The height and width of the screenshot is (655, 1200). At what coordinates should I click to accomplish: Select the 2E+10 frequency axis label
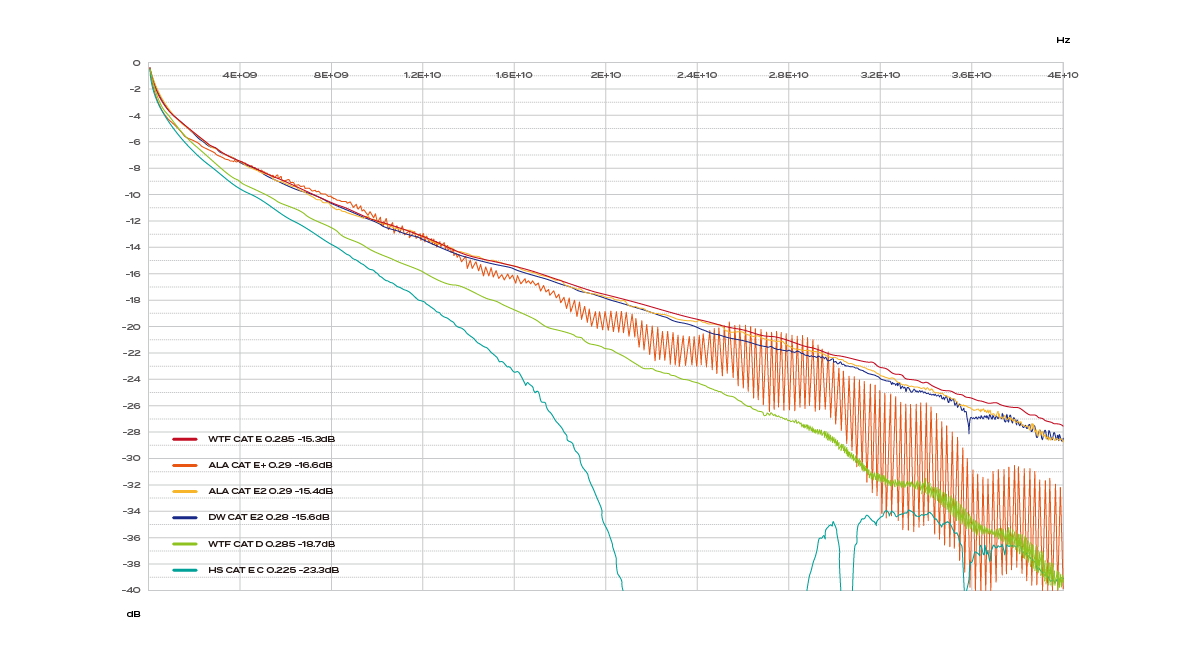605,75
